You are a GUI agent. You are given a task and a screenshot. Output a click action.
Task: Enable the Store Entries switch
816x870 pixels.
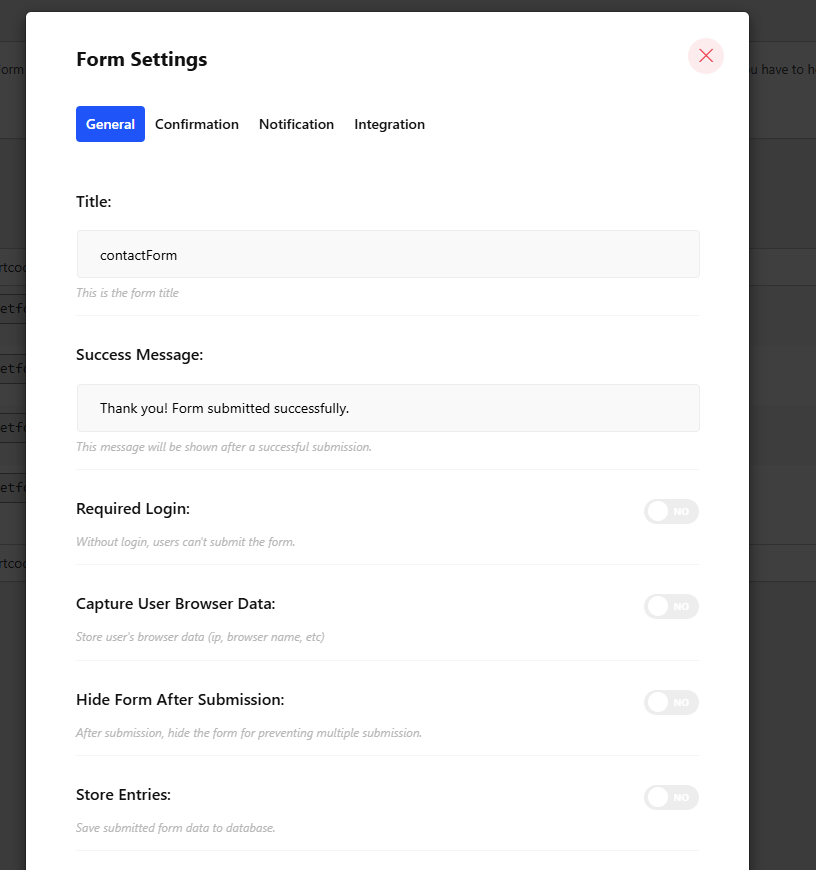(671, 797)
